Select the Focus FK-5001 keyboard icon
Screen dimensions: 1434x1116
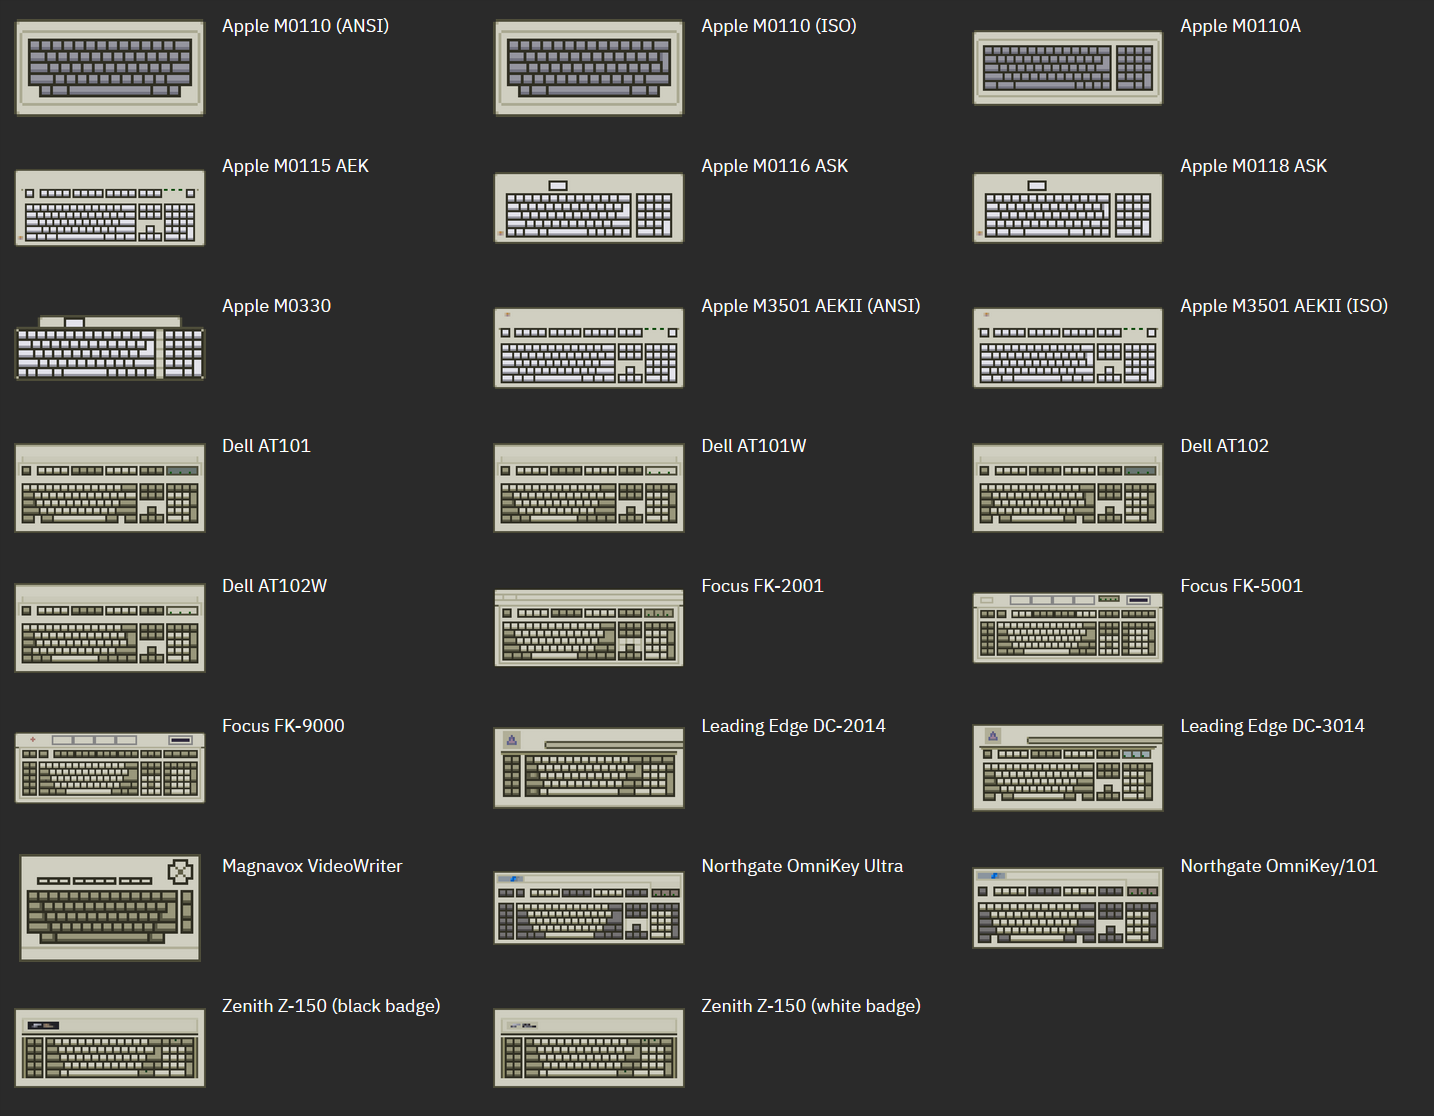coord(1067,628)
